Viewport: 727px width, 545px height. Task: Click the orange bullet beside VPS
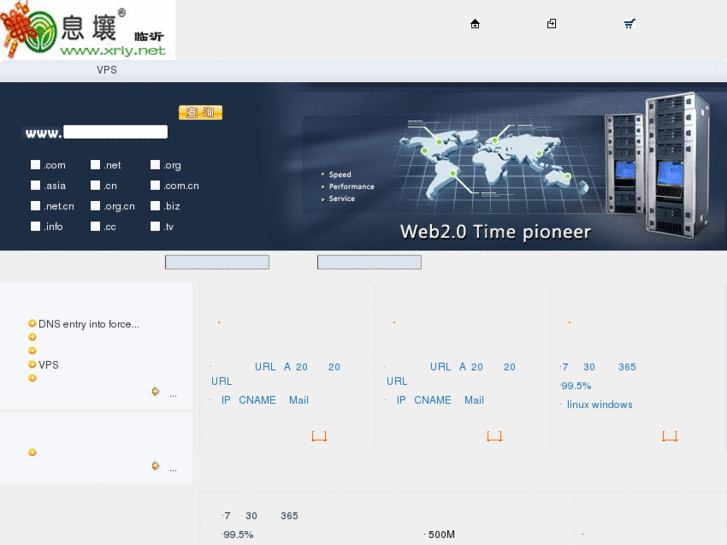(32, 365)
